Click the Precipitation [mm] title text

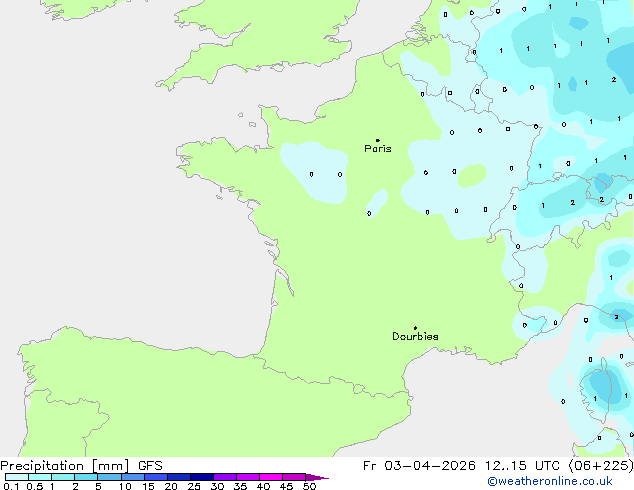click(x=65, y=466)
